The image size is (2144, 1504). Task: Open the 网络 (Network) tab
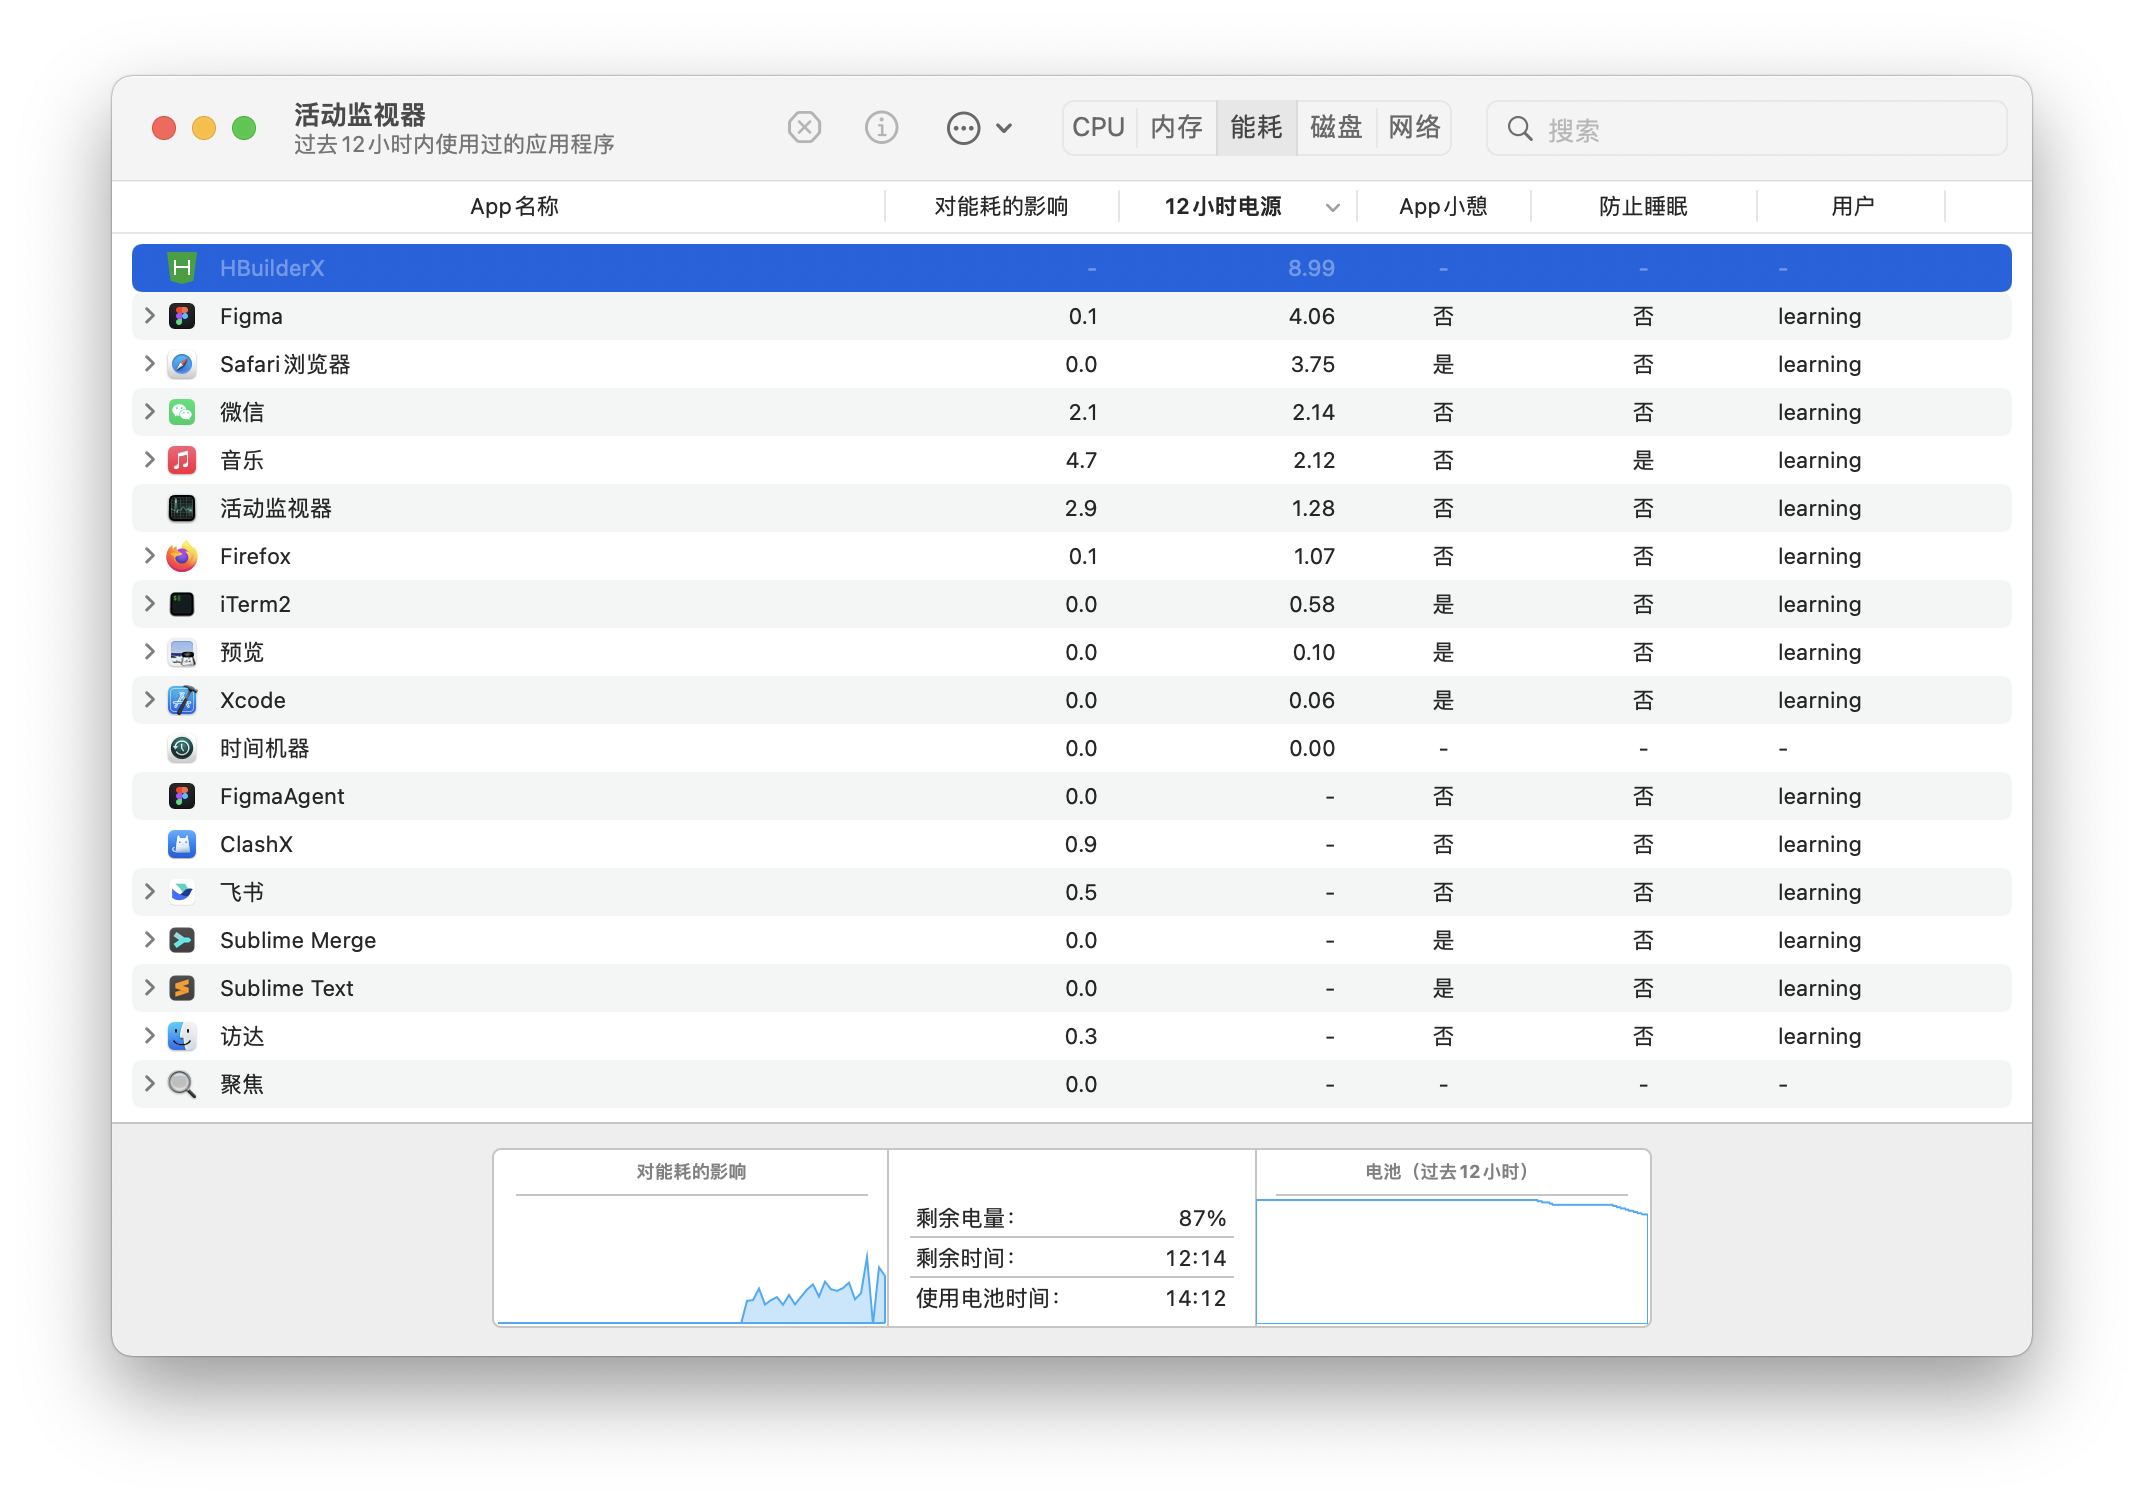[1414, 128]
